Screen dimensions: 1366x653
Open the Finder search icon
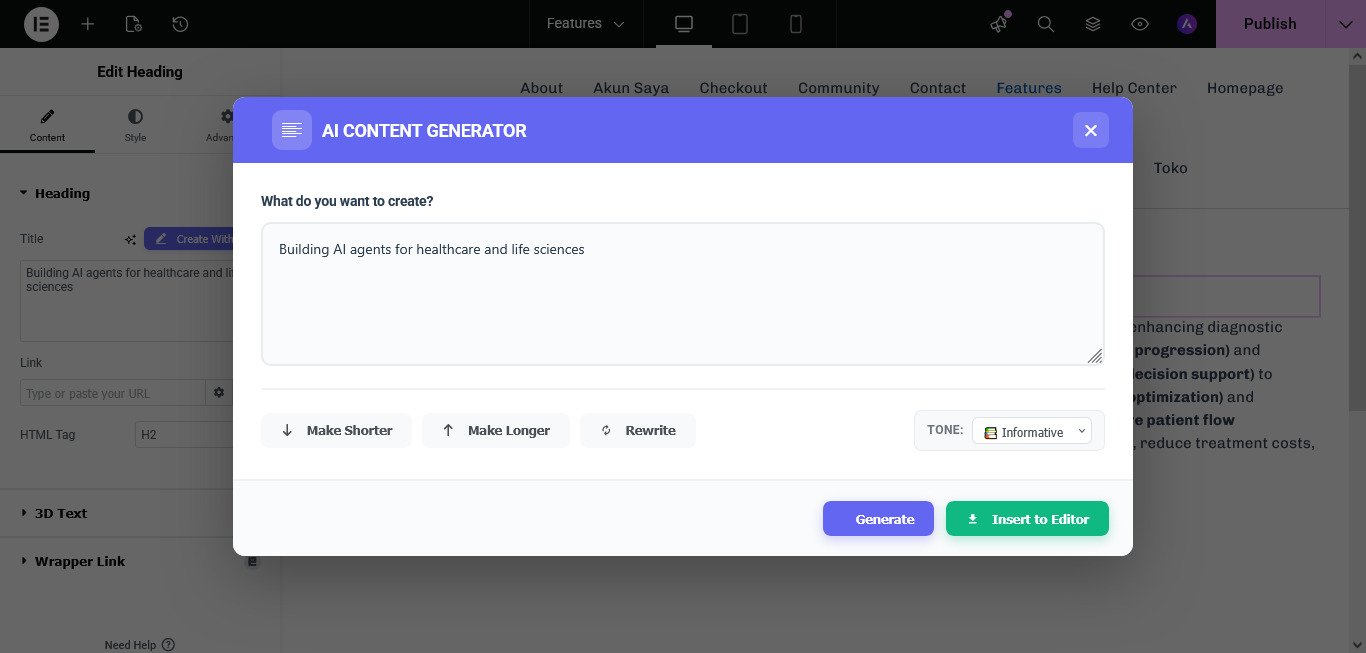point(1046,24)
